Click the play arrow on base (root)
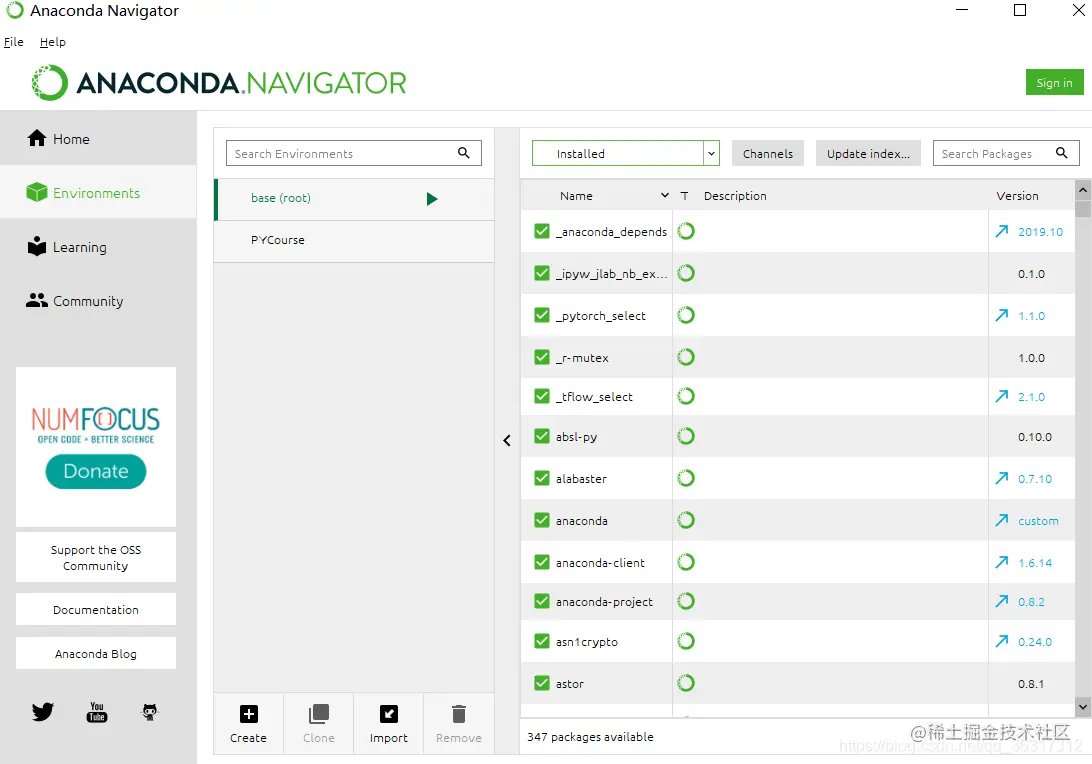1092x764 pixels. pyautogui.click(x=432, y=199)
